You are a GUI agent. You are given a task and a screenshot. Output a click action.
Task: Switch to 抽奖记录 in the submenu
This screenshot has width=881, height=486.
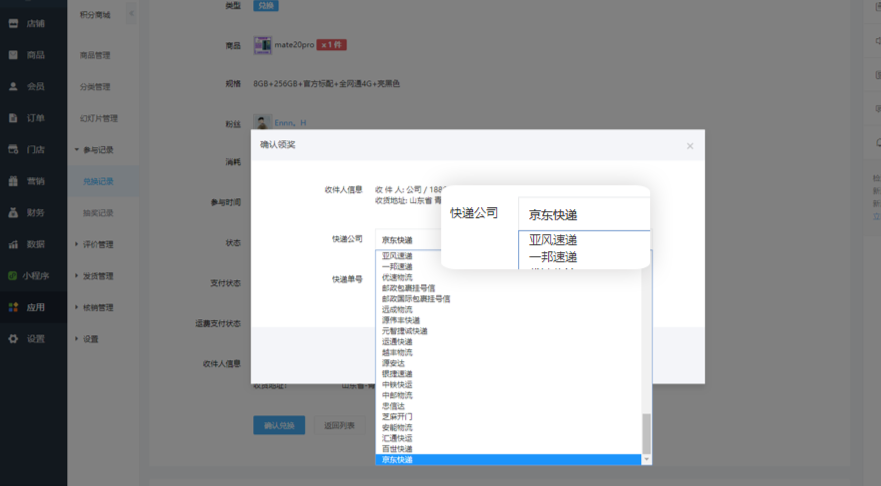(98, 212)
